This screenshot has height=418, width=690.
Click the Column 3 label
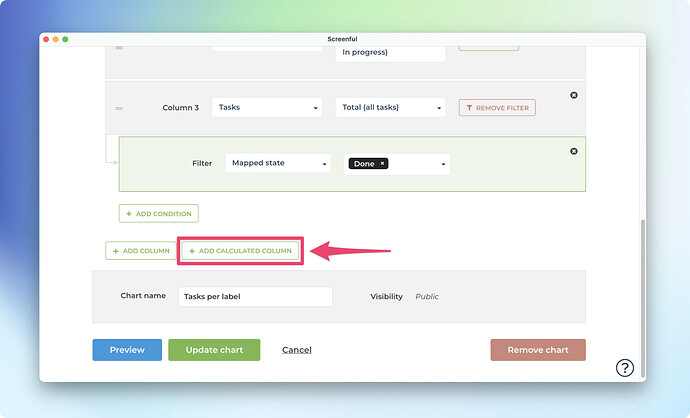pyautogui.click(x=180, y=108)
